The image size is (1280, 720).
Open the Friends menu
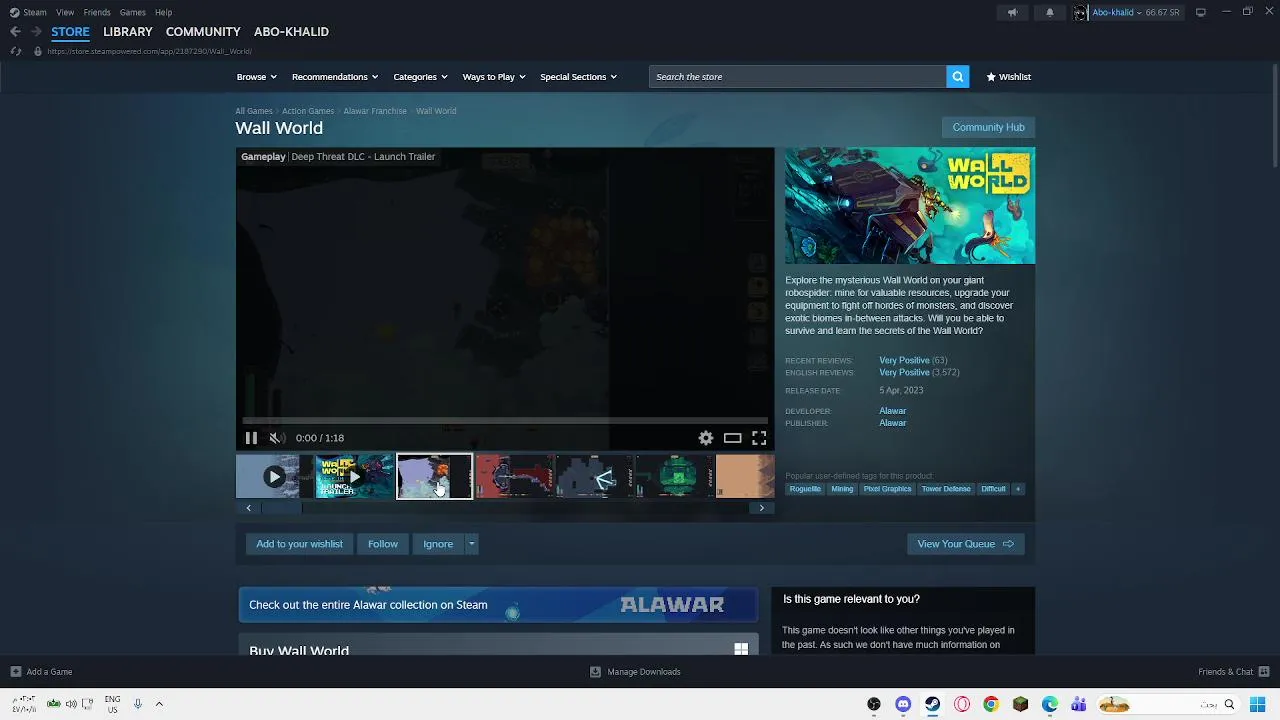97,12
